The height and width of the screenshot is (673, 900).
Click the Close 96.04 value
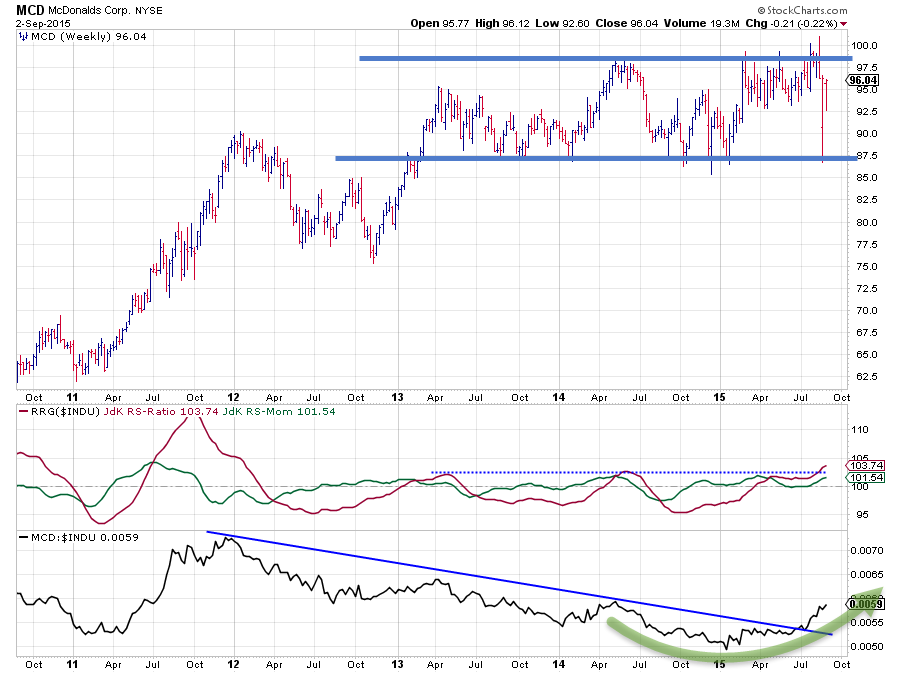627,24
